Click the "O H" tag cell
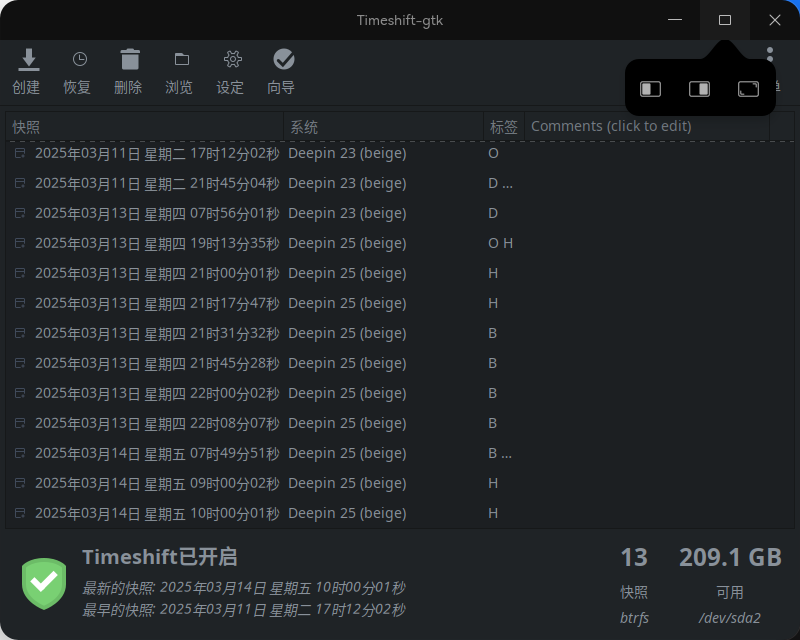The image size is (800, 640). point(501,243)
